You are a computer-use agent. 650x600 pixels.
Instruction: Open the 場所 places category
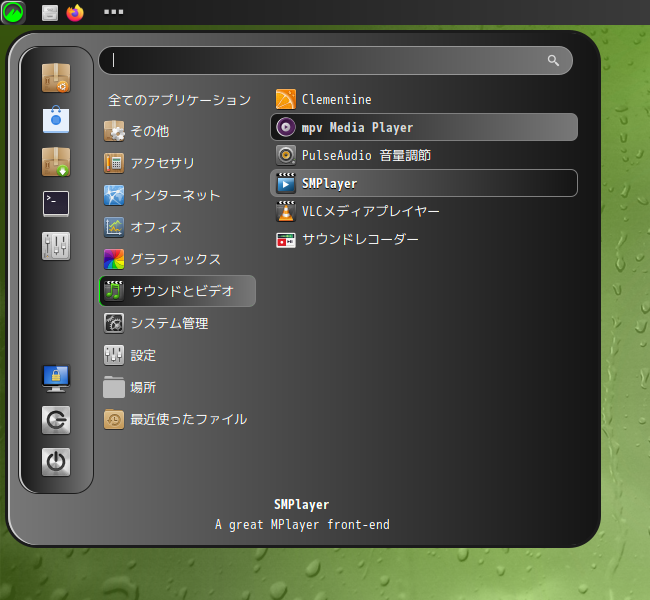click(178, 387)
